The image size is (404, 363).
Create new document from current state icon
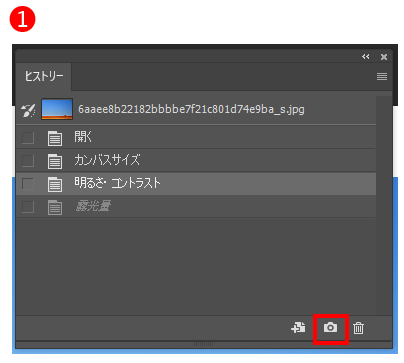coord(298,327)
